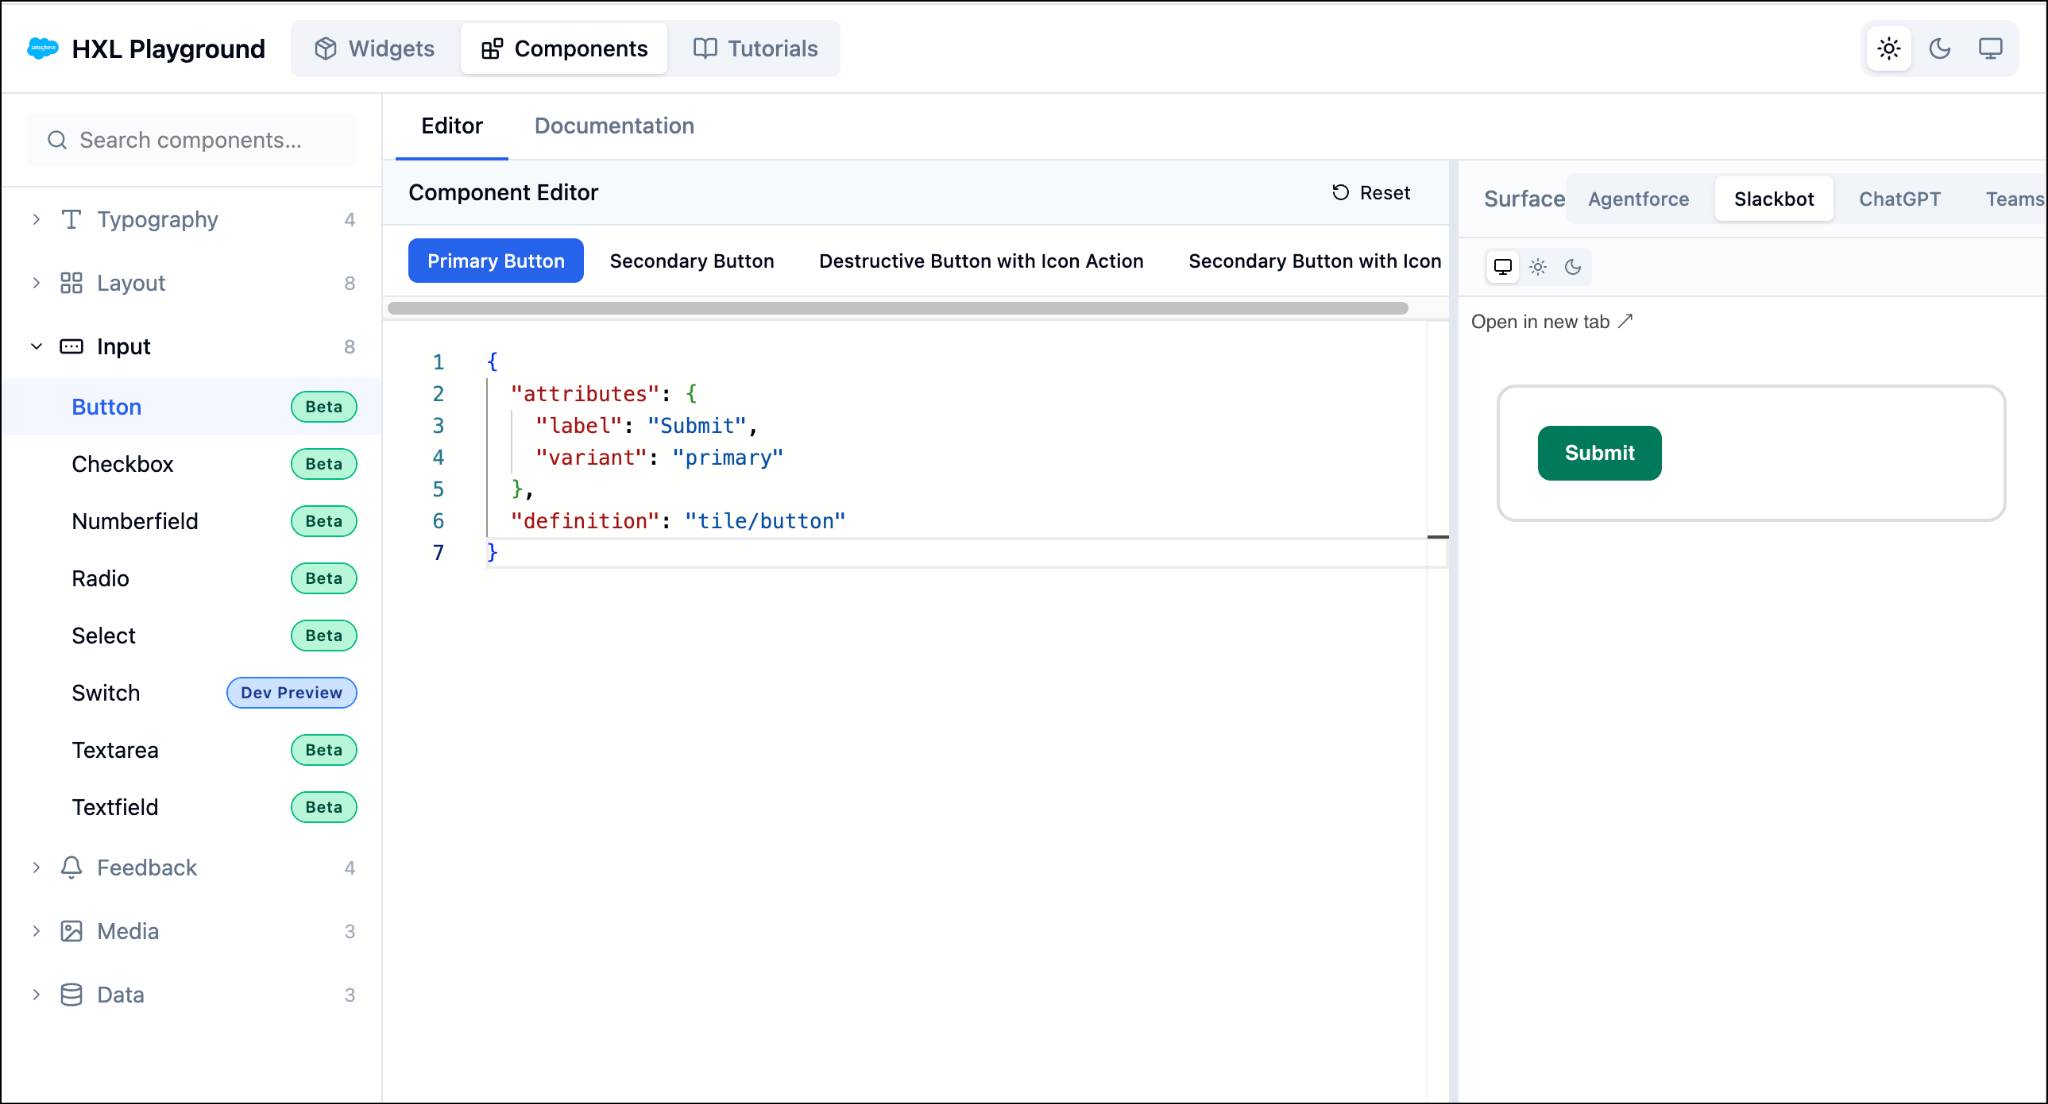Screen dimensions: 2048x1104
Task: Select the Slackbot surface tab
Action: pos(1774,199)
